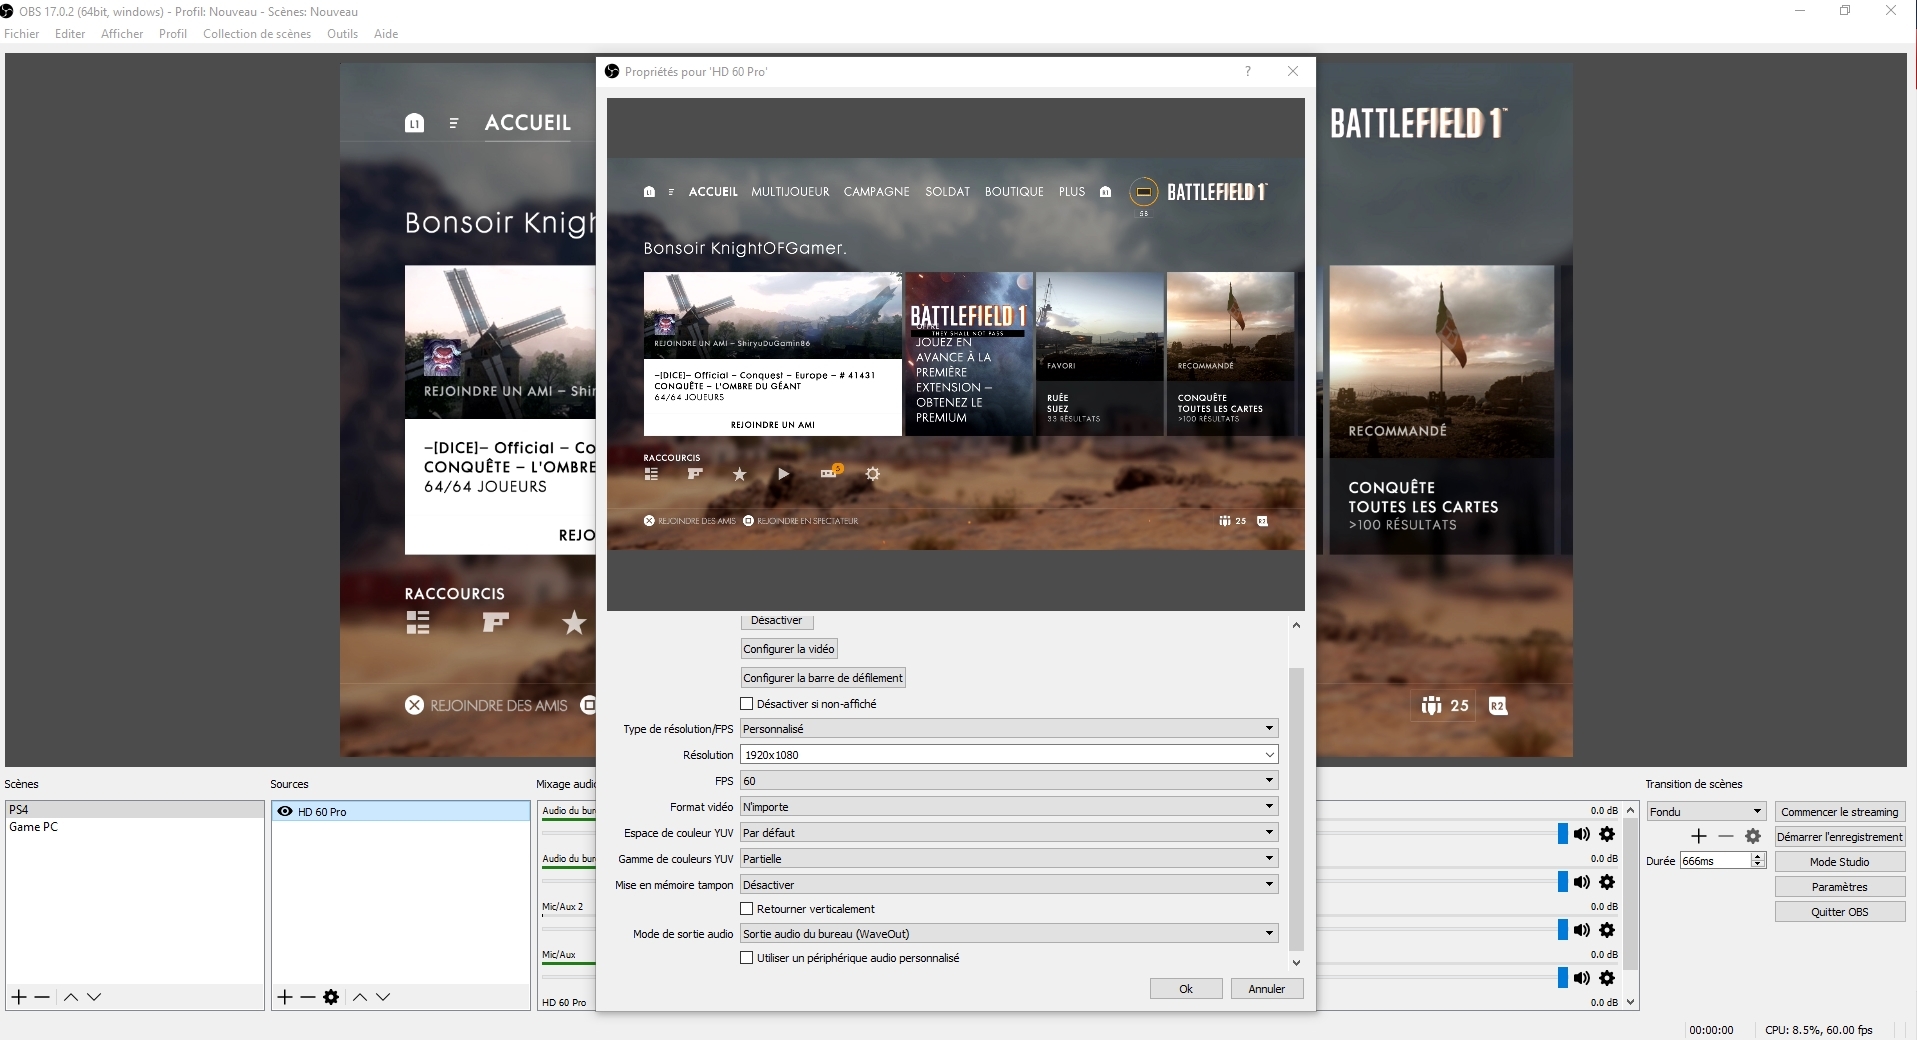Add a scene transition with the plus icon

(x=1699, y=836)
